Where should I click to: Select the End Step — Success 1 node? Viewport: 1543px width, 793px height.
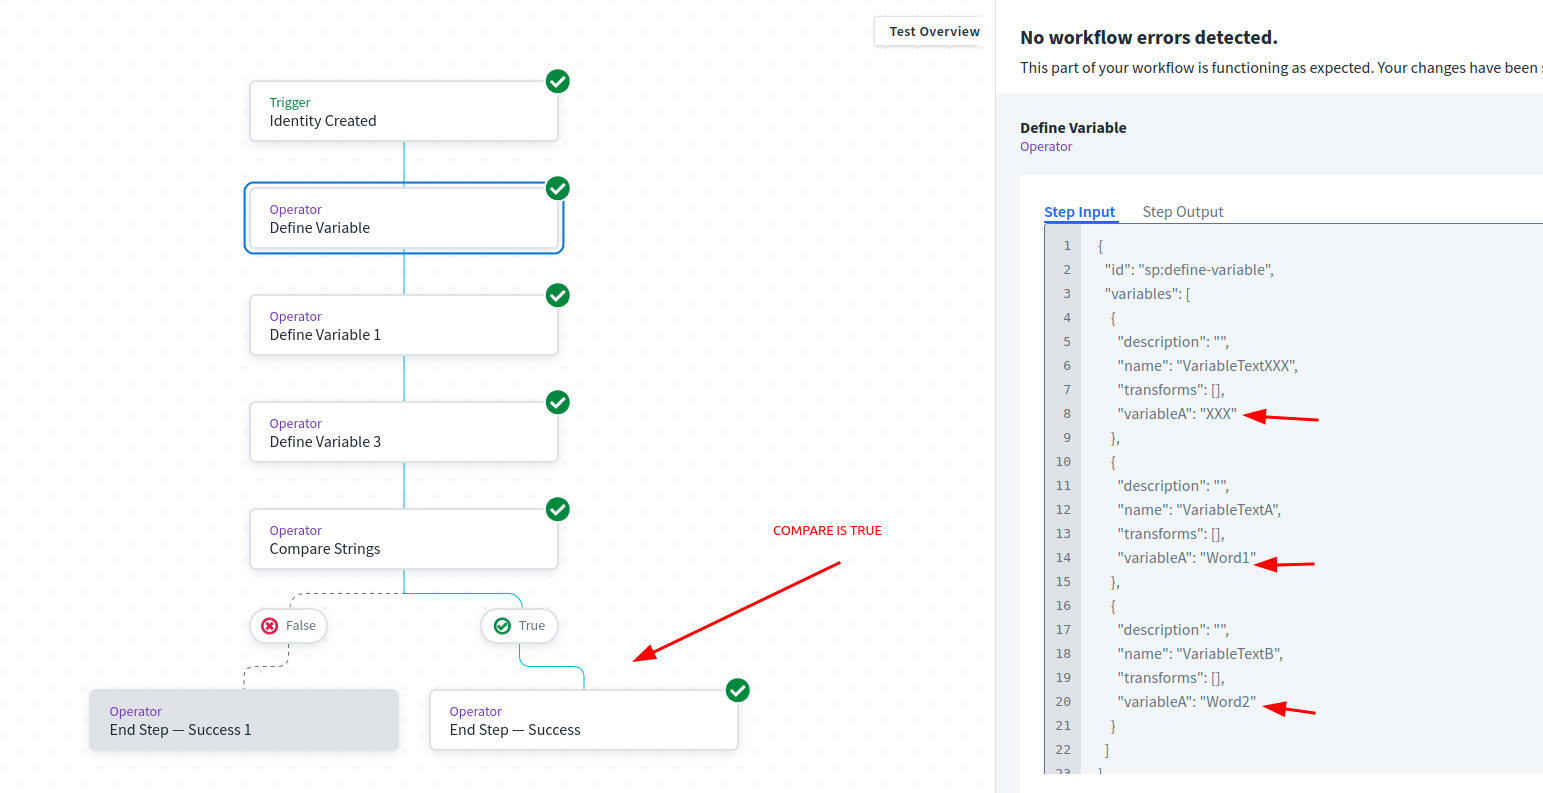point(243,721)
